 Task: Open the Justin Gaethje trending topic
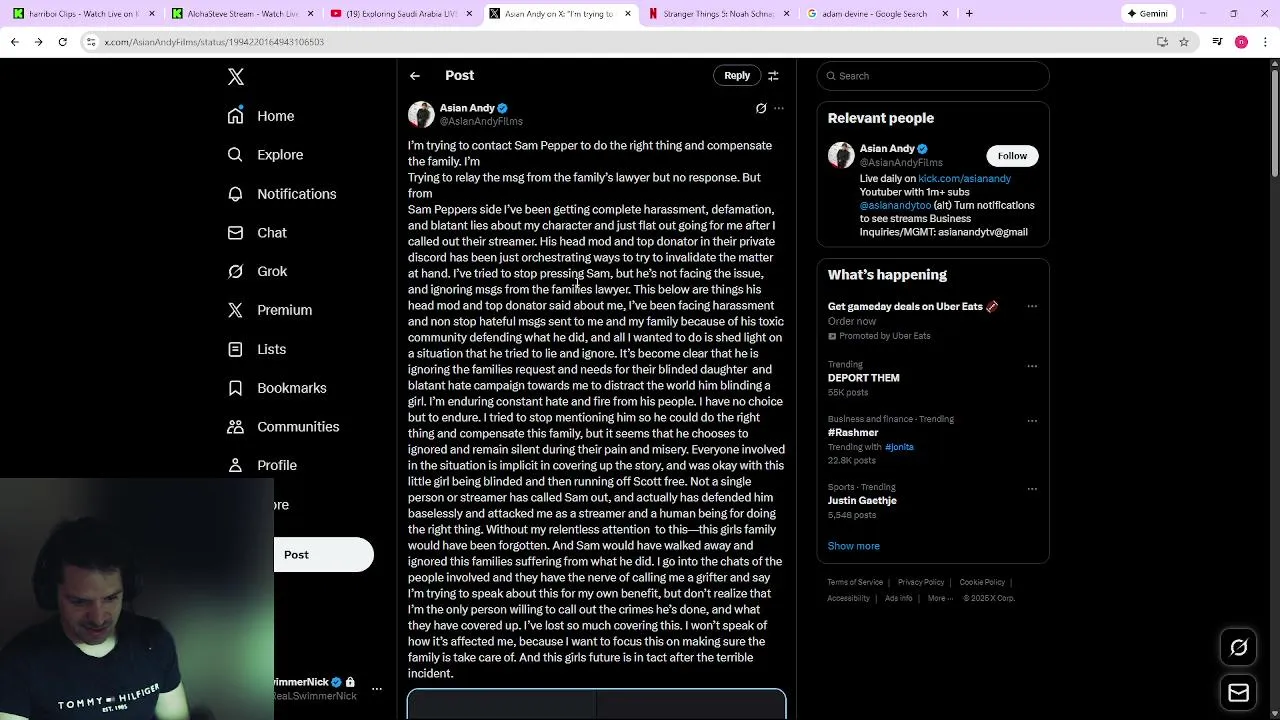coord(862,501)
